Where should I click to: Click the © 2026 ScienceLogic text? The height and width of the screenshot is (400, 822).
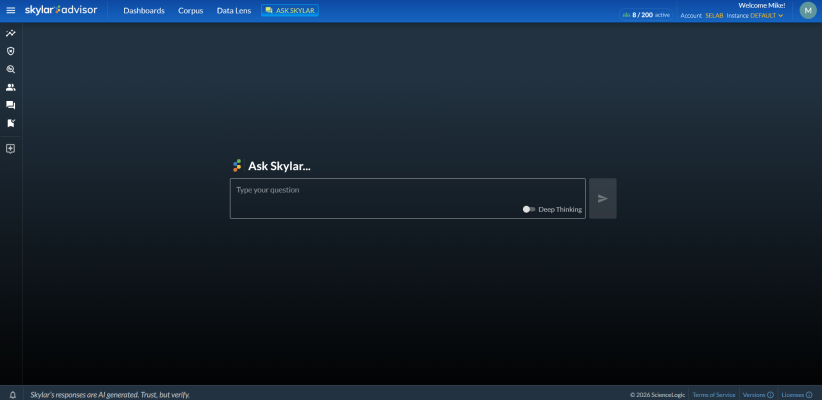pyautogui.click(x=657, y=395)
